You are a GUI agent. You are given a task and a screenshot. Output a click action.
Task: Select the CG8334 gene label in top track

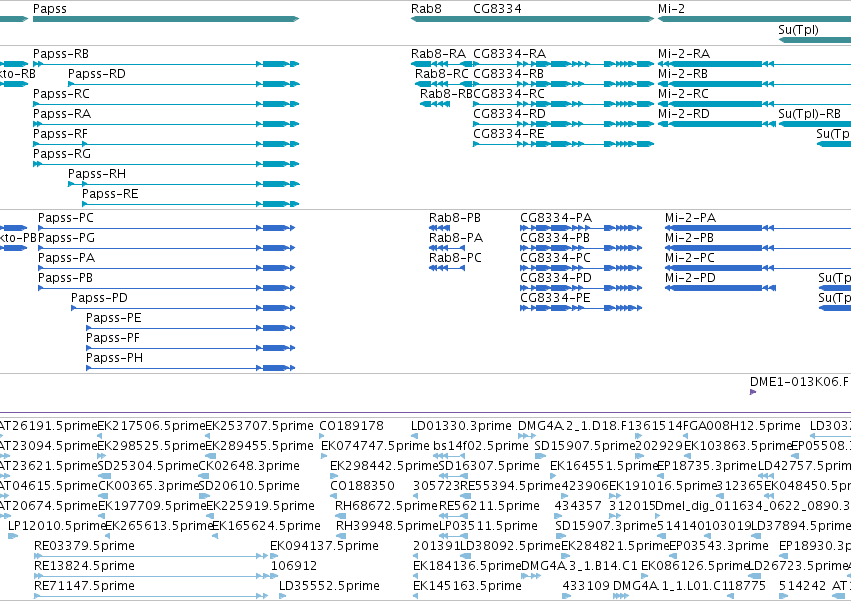tap(497, 9)
